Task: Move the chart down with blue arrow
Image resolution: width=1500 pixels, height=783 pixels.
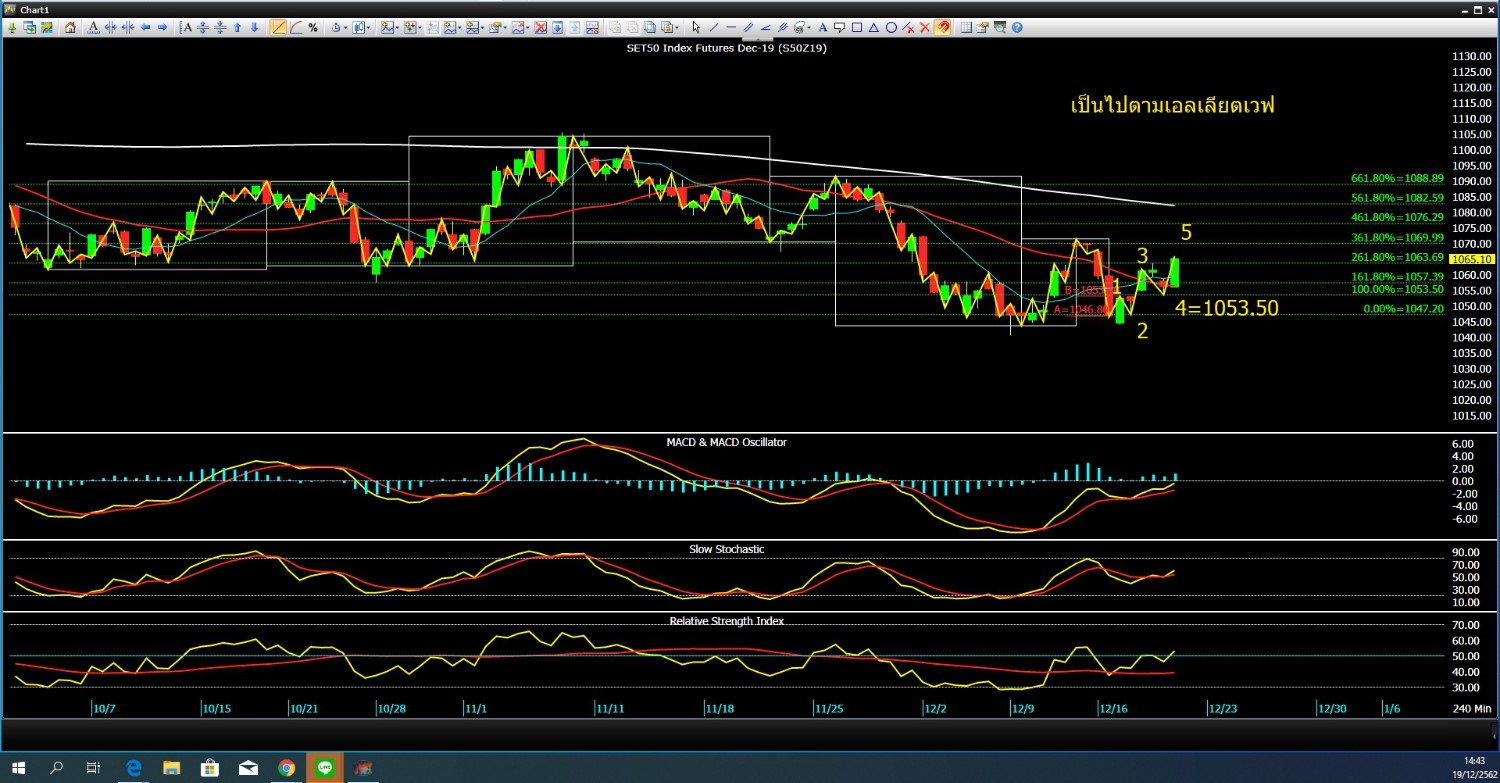Action: (256, 28)
